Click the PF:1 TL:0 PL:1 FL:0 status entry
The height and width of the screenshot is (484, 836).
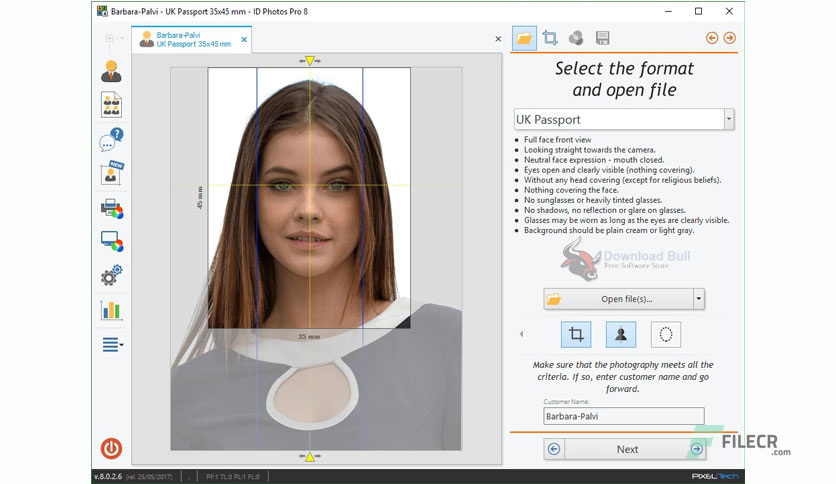coord(232,477)
